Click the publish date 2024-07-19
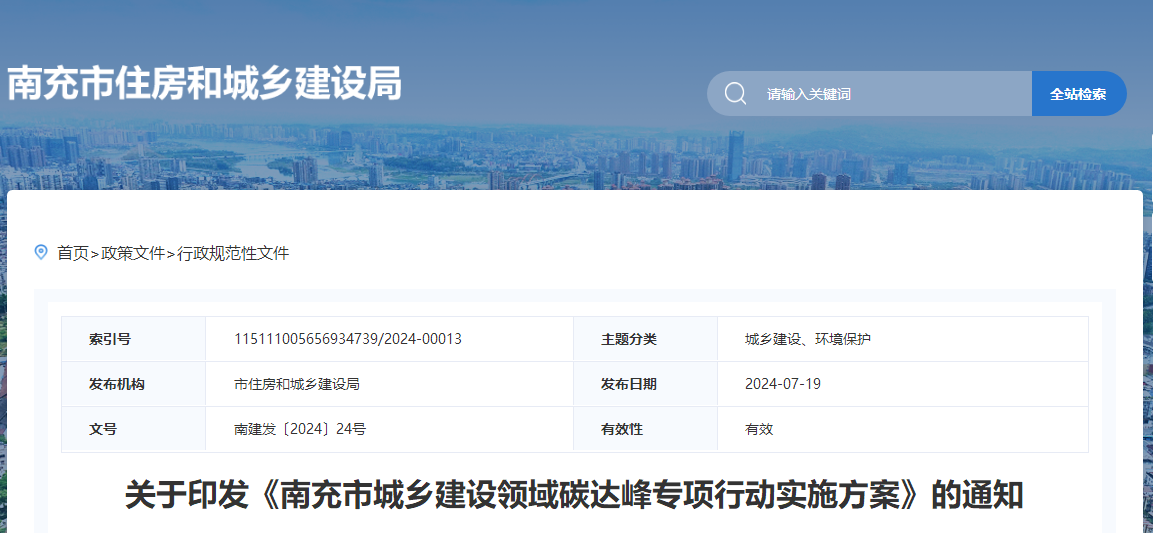 782,384
